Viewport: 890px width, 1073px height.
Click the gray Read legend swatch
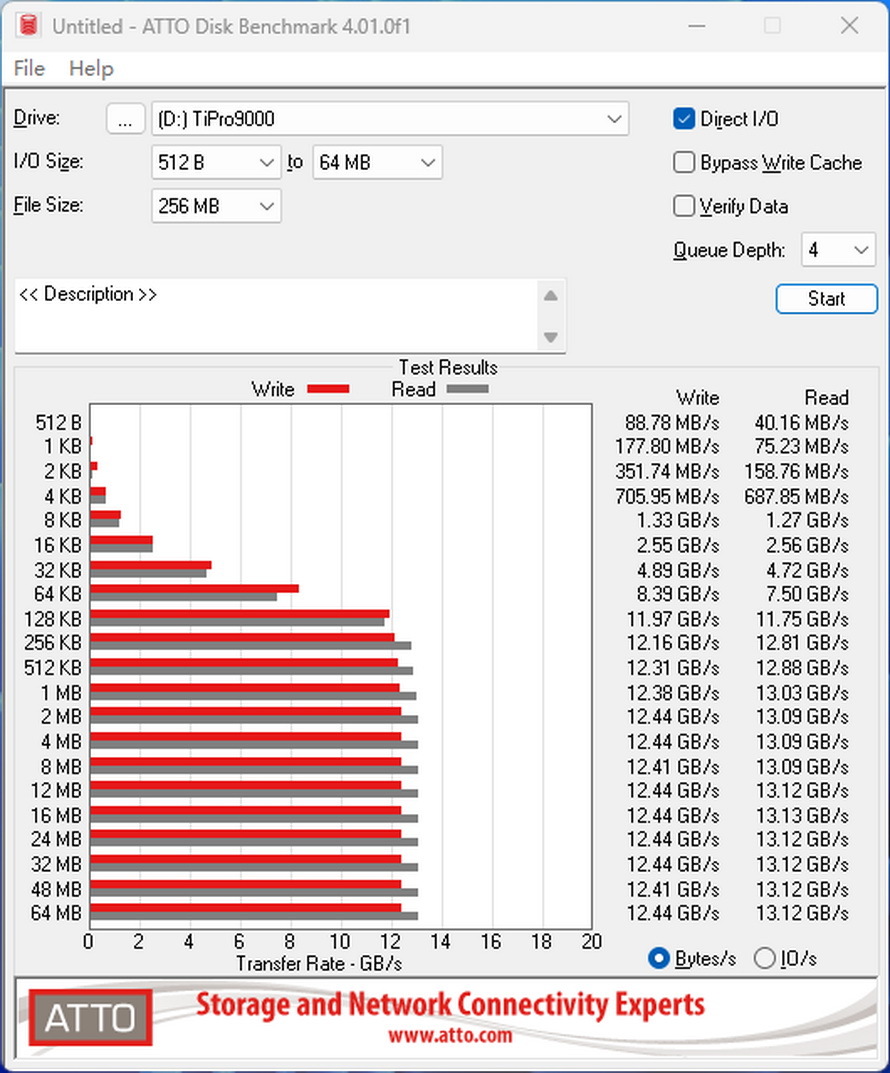pos(467,389)
